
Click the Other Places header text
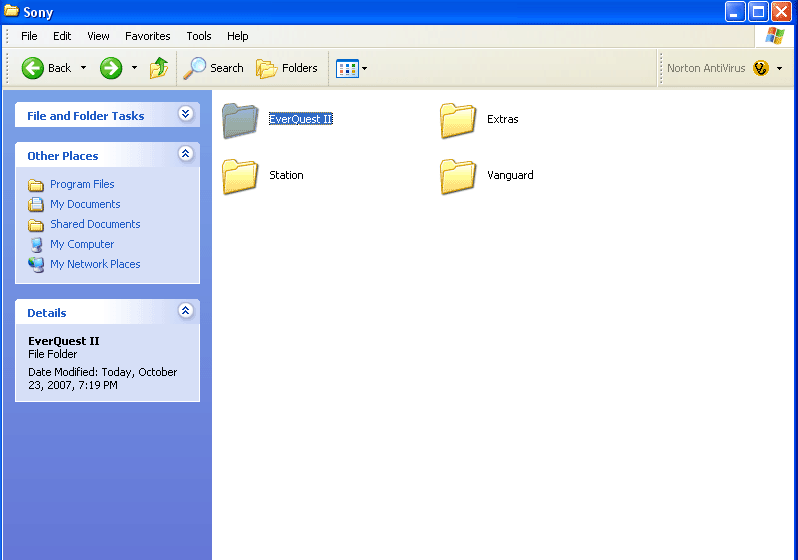[63, 156]
